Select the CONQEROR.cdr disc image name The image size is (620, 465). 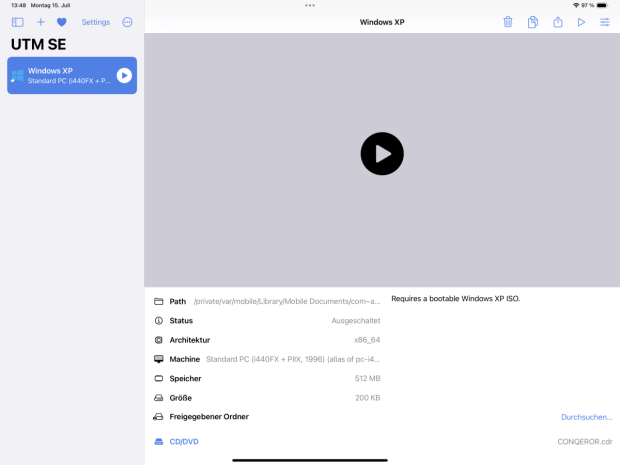[x=584, y=441]
